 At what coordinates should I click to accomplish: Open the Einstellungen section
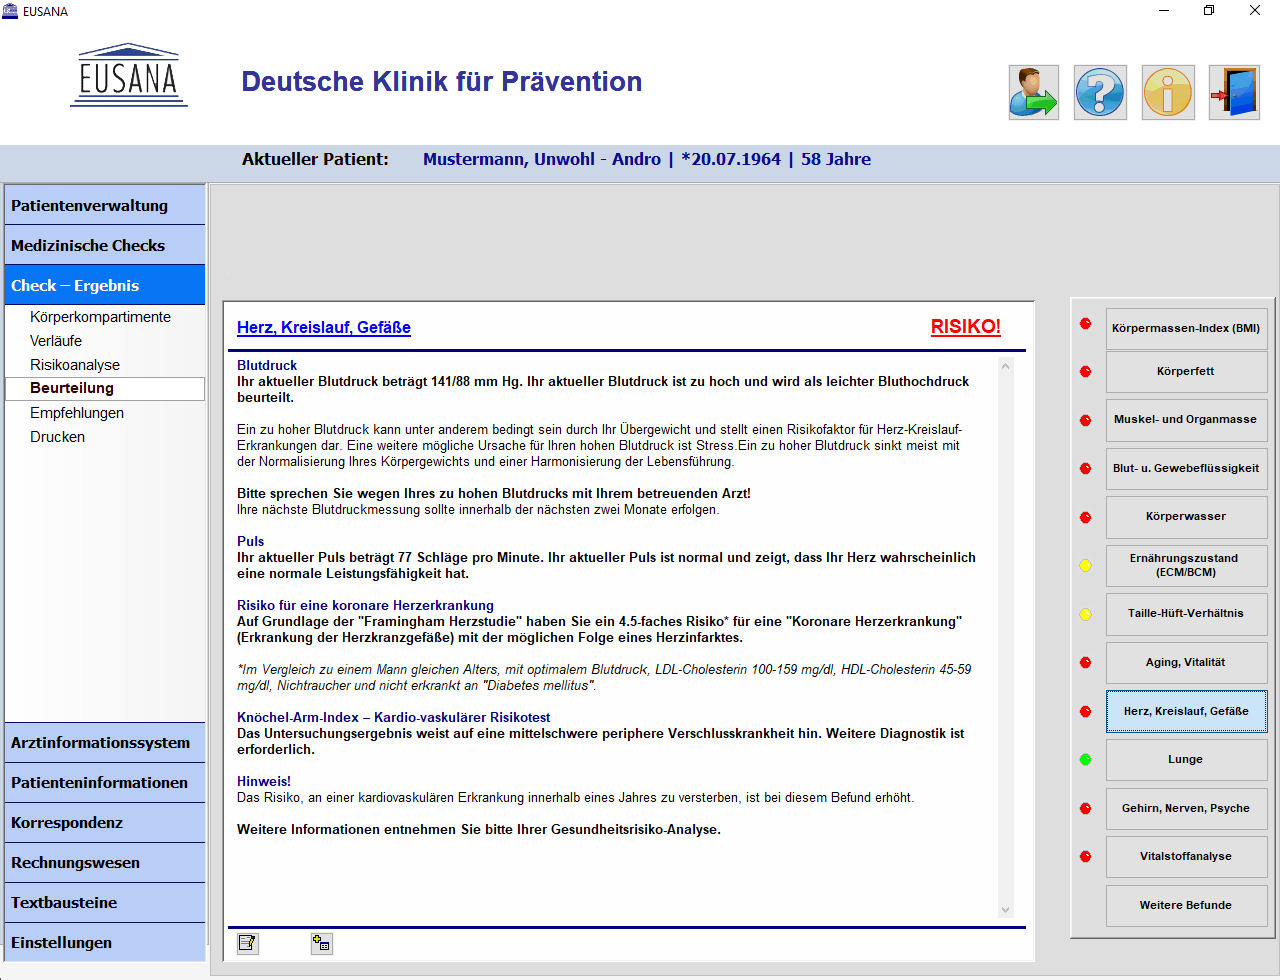(x=105, y=942)
